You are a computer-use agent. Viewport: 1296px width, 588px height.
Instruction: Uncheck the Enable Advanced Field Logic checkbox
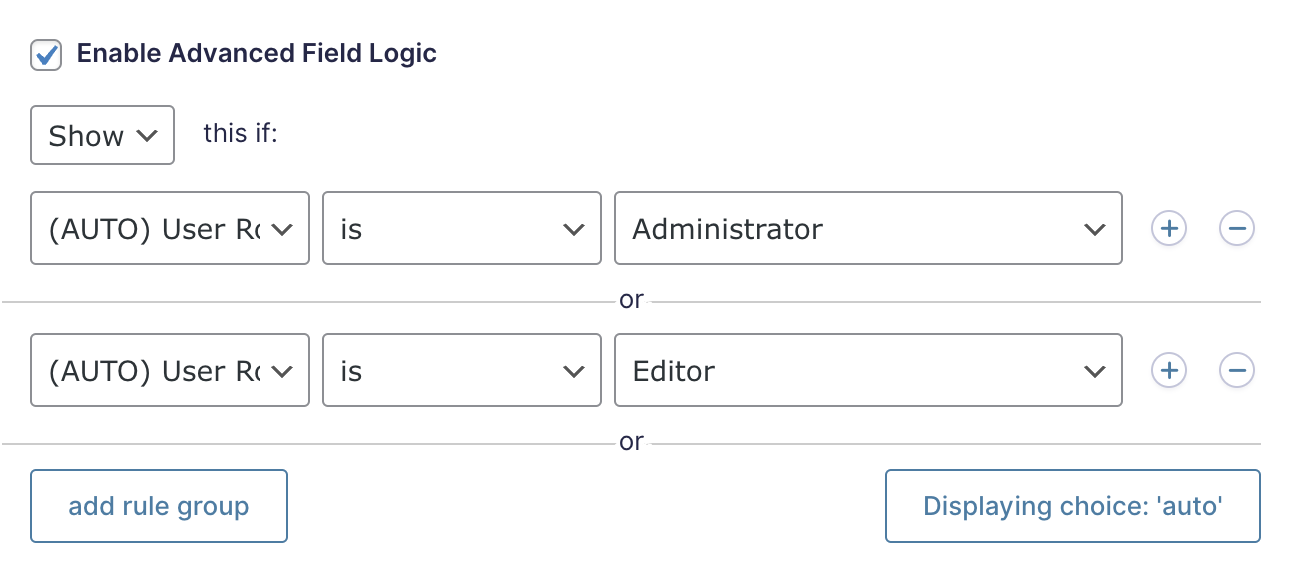coord(46,54)
